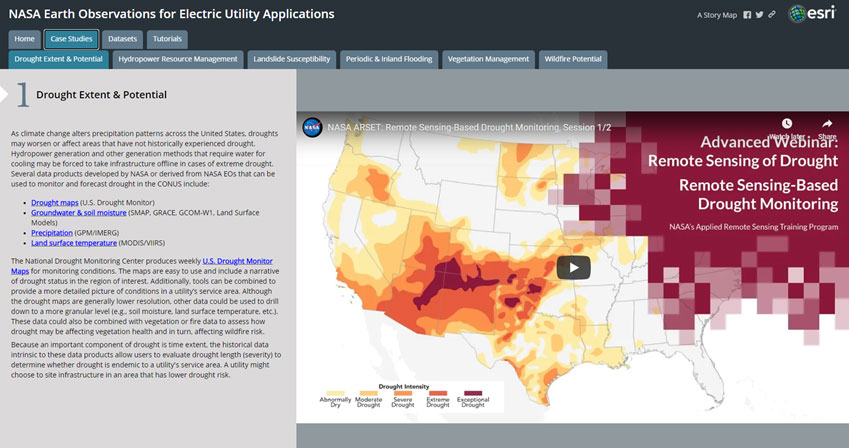Copy story map link icon
The height and width of the screenshot is (448, 849).
772,15
